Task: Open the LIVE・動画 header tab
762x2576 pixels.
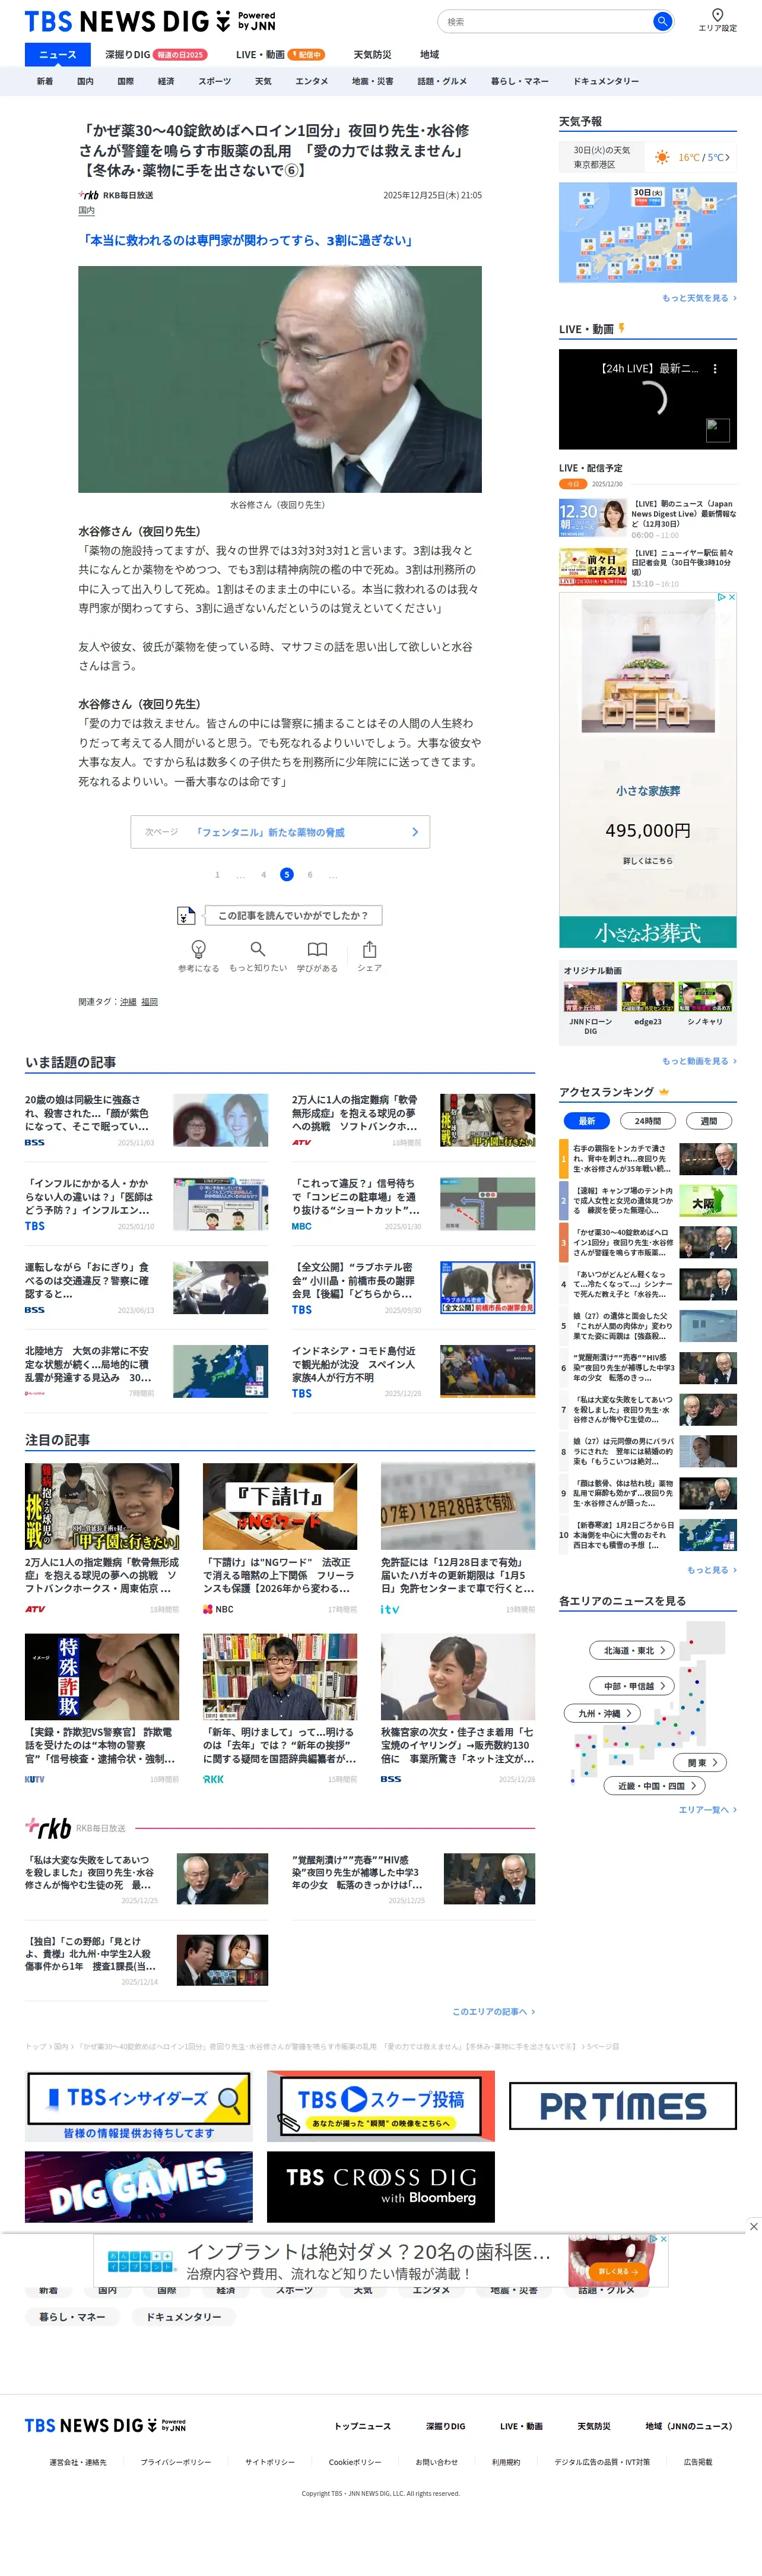Action: coord(280,54)
